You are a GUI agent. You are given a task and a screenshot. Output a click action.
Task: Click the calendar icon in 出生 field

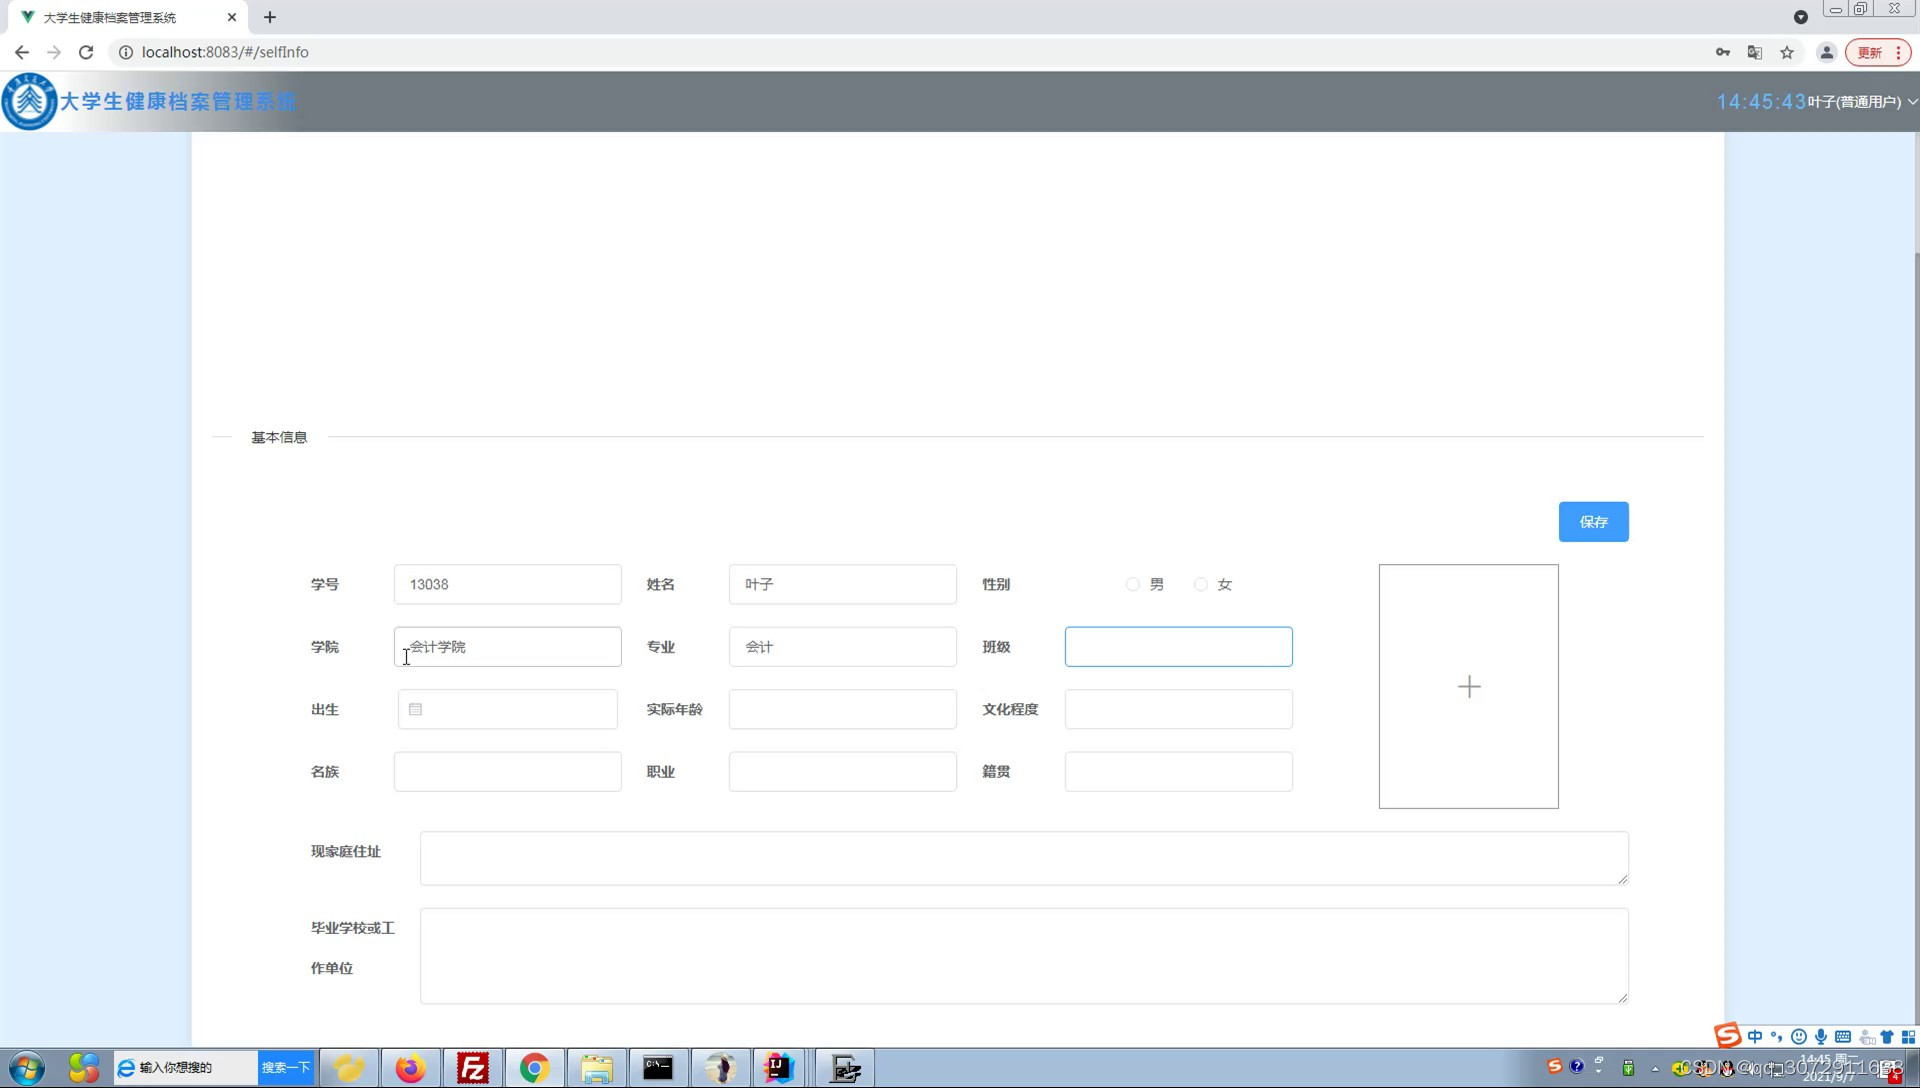point(416,709)
